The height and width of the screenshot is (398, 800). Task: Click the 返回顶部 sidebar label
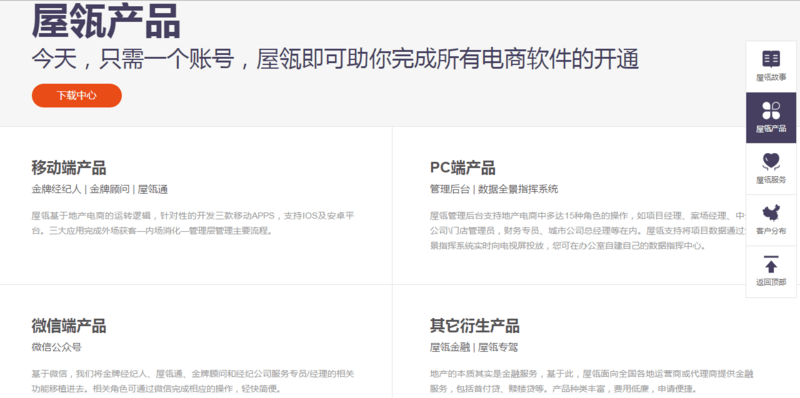771,282
